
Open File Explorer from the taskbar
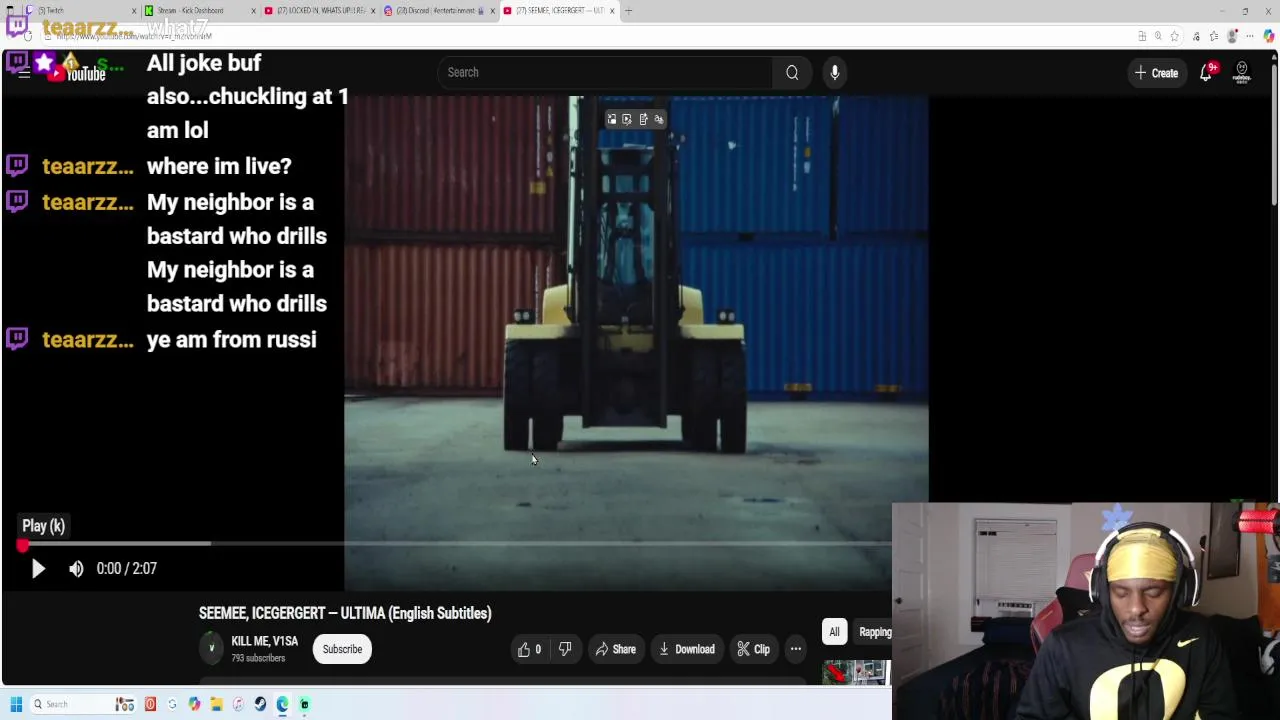pyautogui.click(x=216, y=704)
